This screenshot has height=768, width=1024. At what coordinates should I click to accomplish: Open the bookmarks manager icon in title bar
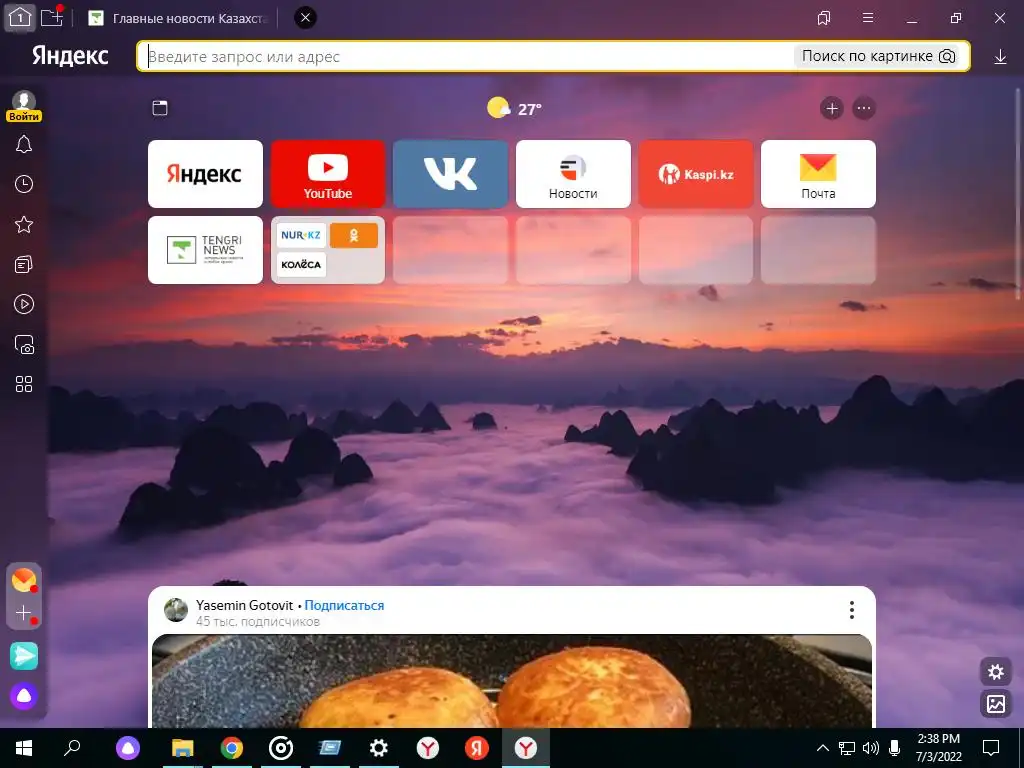tap(824, 18)
